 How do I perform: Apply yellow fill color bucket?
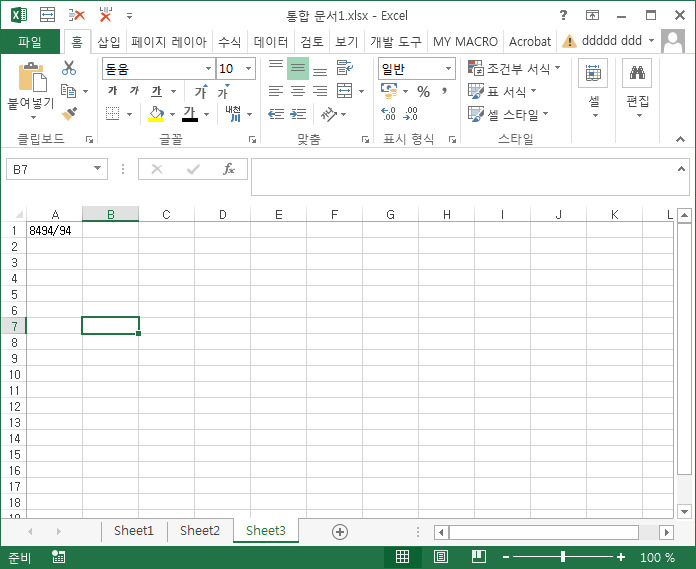coord(156,114)
